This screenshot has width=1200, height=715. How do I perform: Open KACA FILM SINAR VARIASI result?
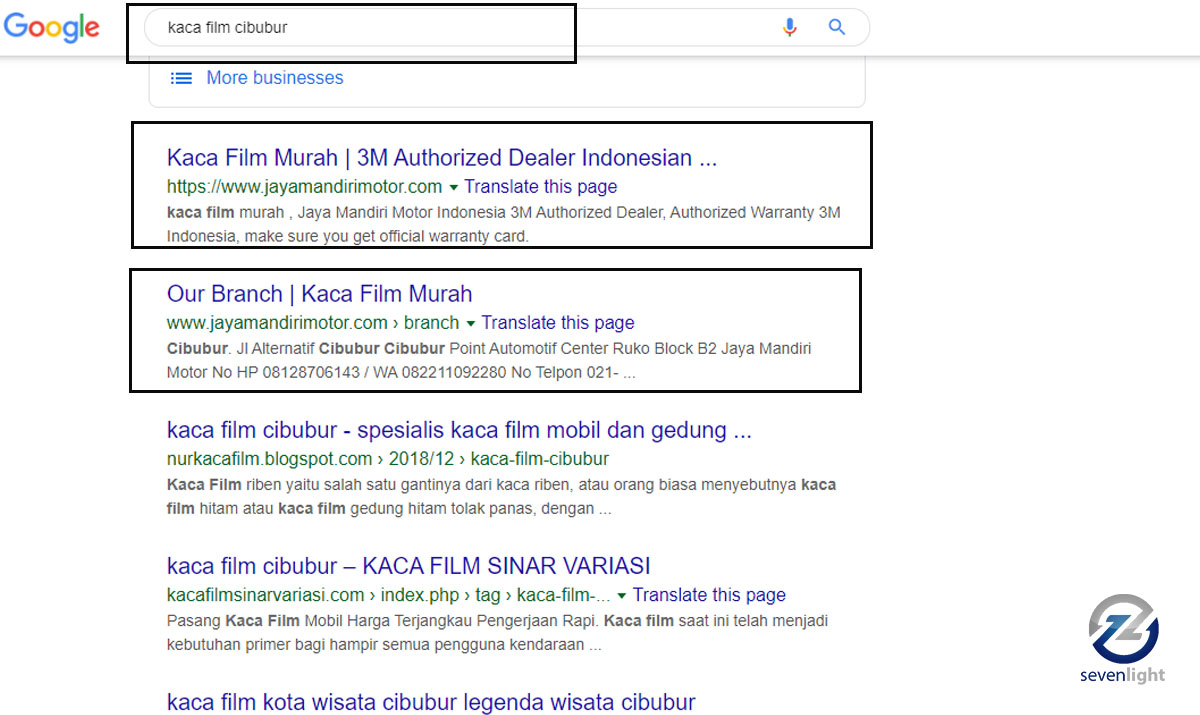(408, 566)
